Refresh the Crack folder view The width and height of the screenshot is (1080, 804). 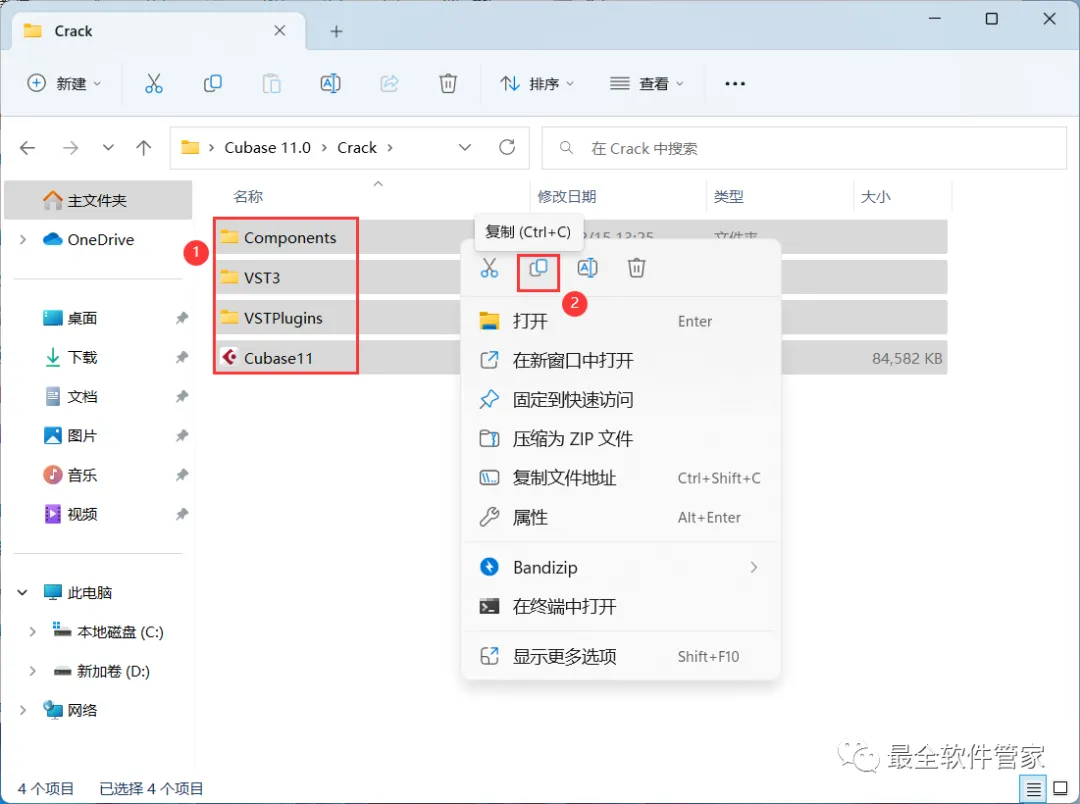507,147
